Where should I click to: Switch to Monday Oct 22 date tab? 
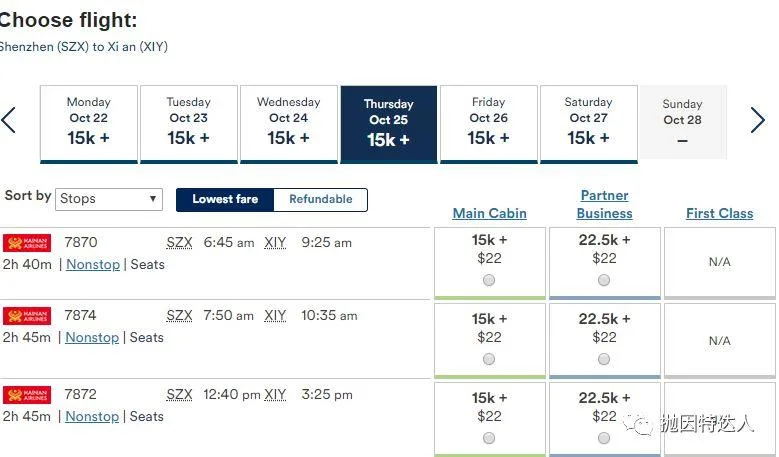click(x=88, y=124)
